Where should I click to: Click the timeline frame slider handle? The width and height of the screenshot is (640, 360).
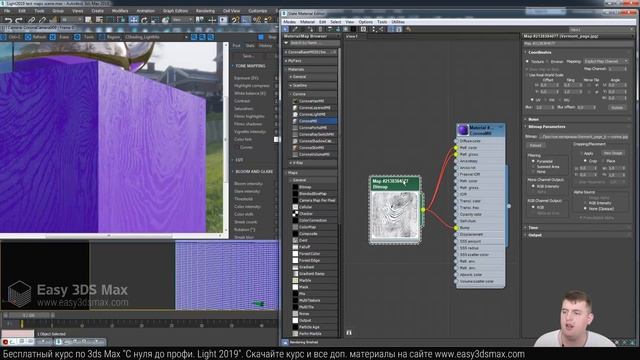[x=29, y=316]
